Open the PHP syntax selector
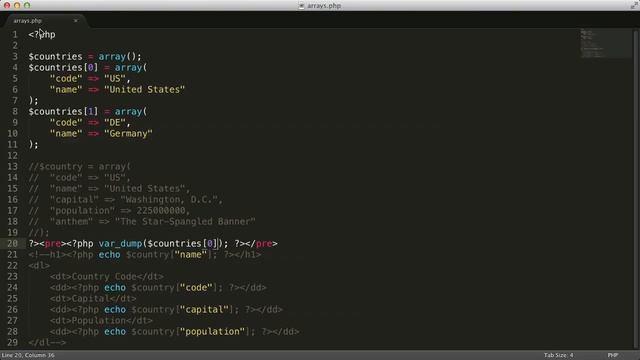640x360 pixels. point(613,355)
